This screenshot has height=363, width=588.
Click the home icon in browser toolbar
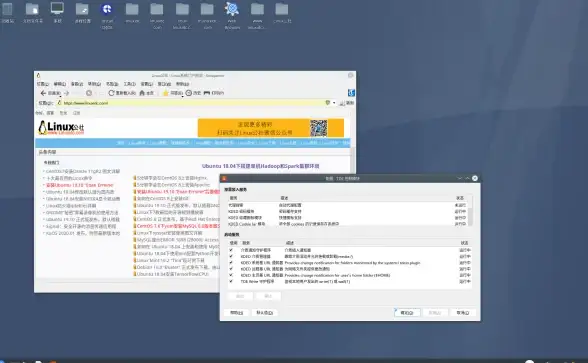click(x=142, y=93)
